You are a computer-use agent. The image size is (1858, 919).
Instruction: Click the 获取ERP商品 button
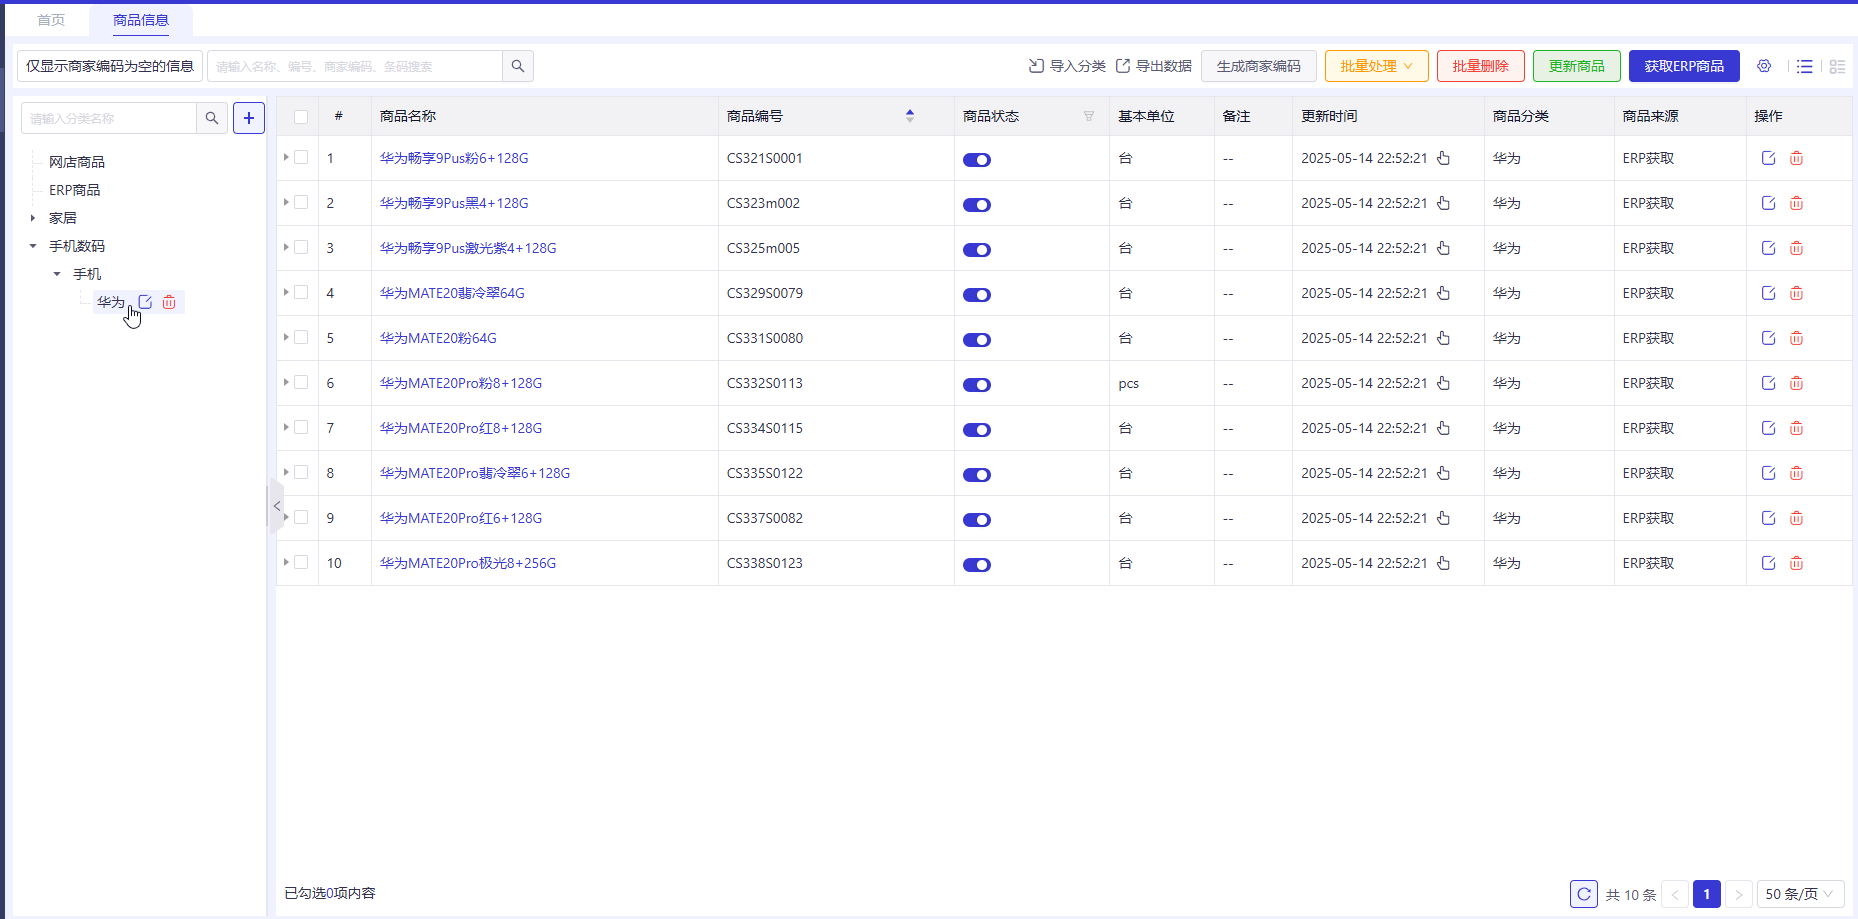click(1684, 66)
